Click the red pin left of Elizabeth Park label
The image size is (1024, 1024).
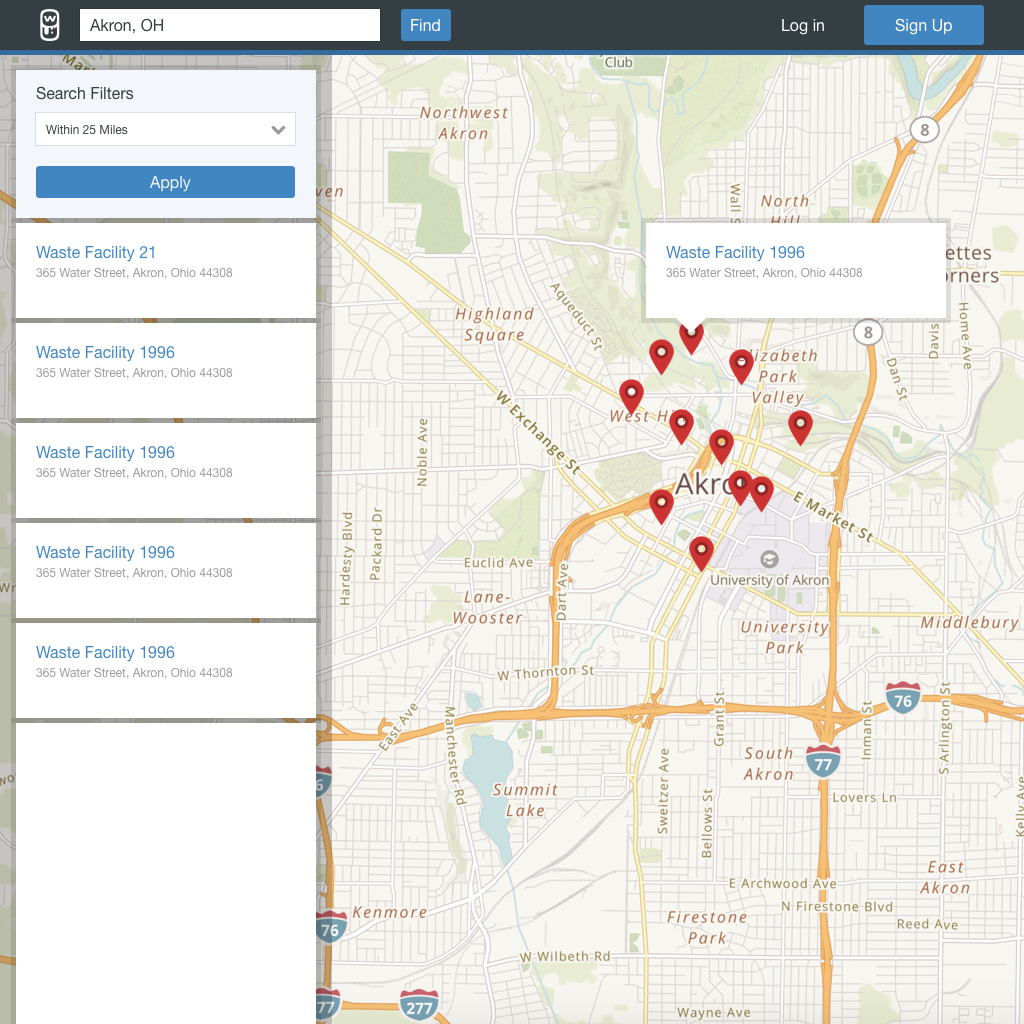pos(741,365)
